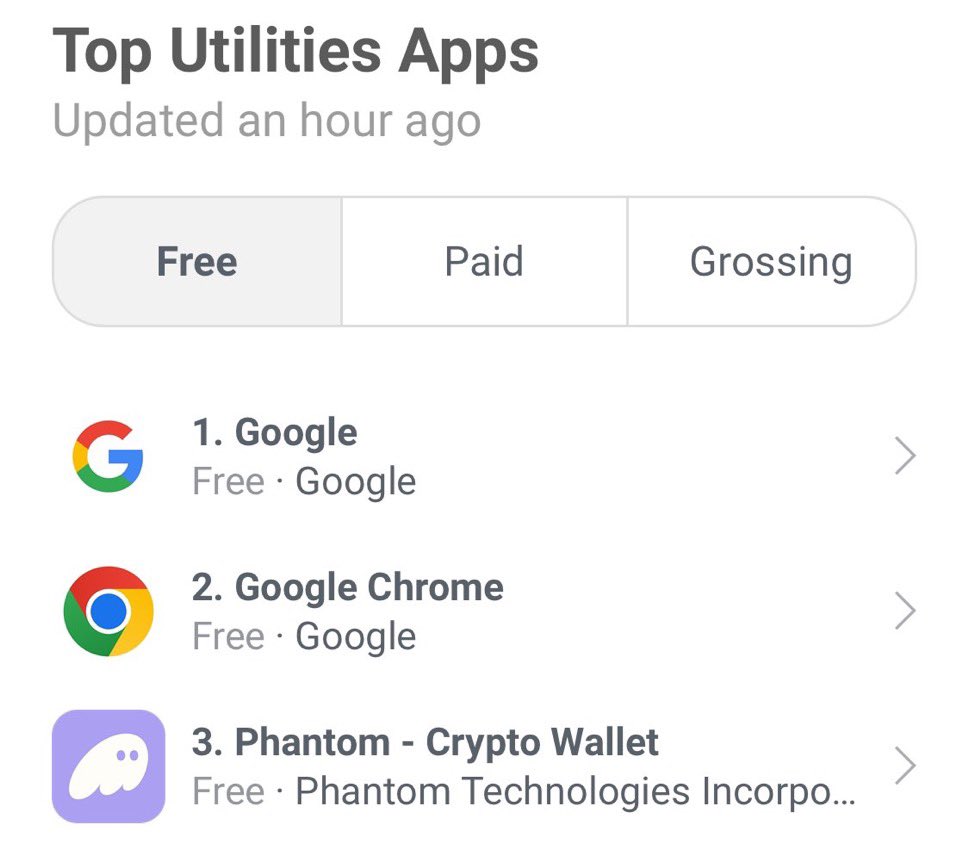Screen dimensions: 969x844
Task: Expand the Google row chevron arrow
Action: 905,456
